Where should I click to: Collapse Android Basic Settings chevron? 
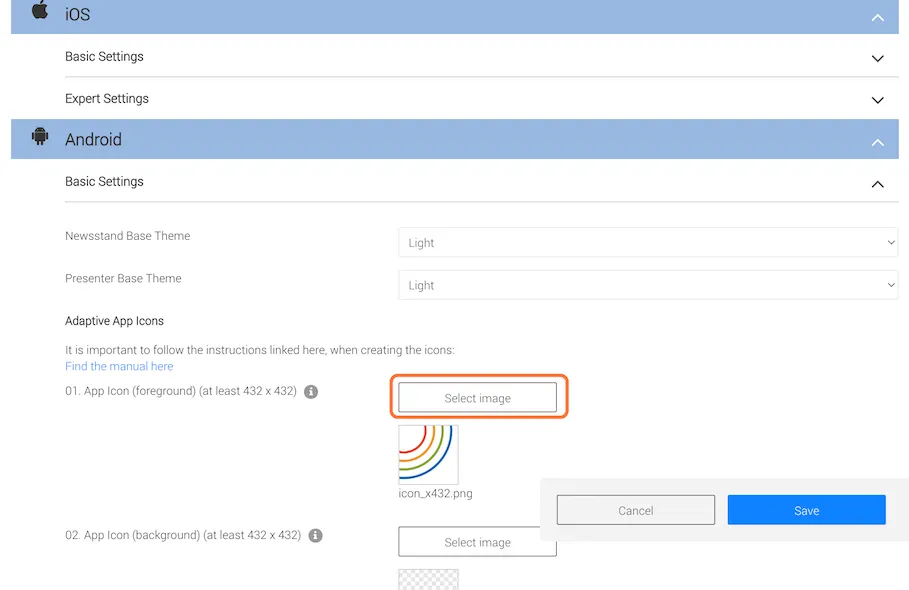point(878,184)
